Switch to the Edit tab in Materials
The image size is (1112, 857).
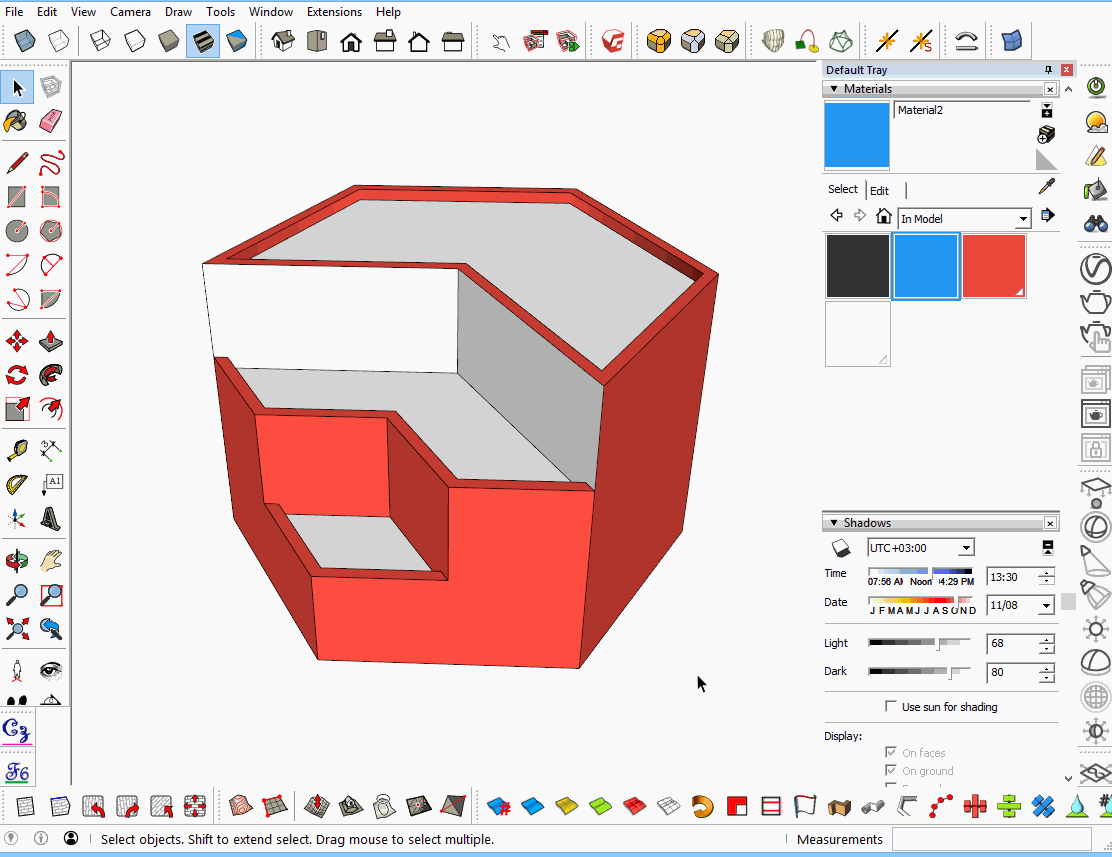(880, 189)
